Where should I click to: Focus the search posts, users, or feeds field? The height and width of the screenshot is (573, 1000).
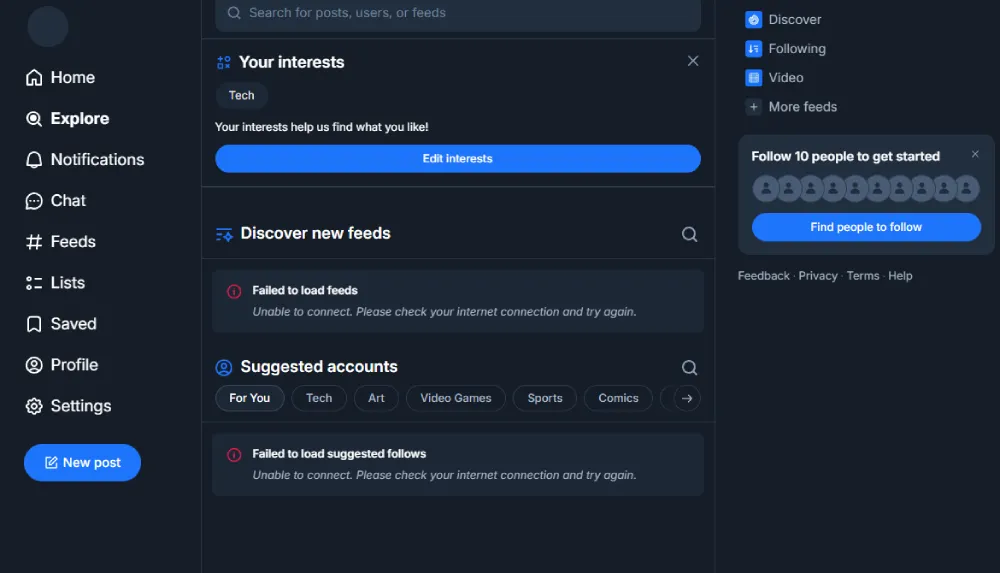458,13
